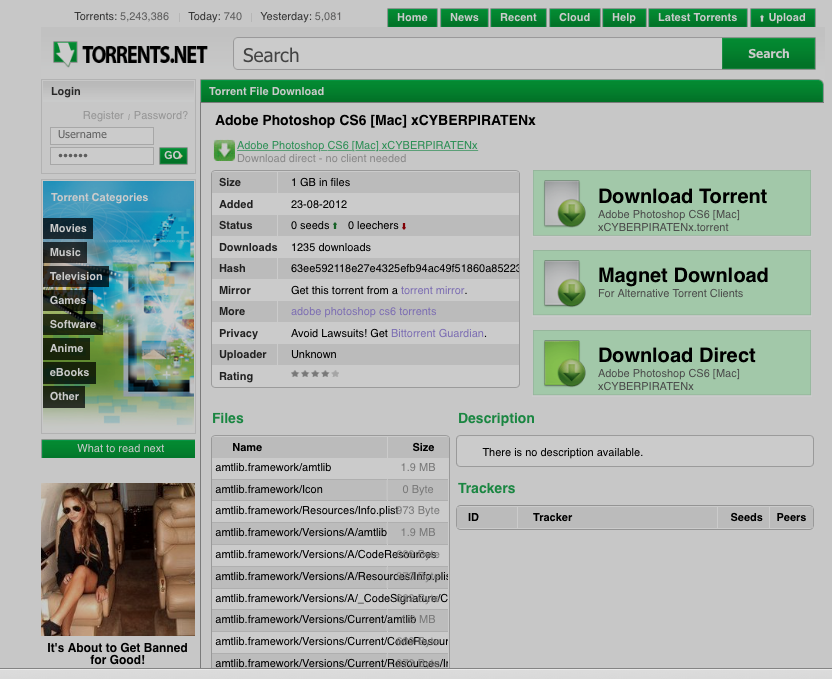Click the Download Torrent file icon
The width and height of the screenshot is (832, 679).
565,204
